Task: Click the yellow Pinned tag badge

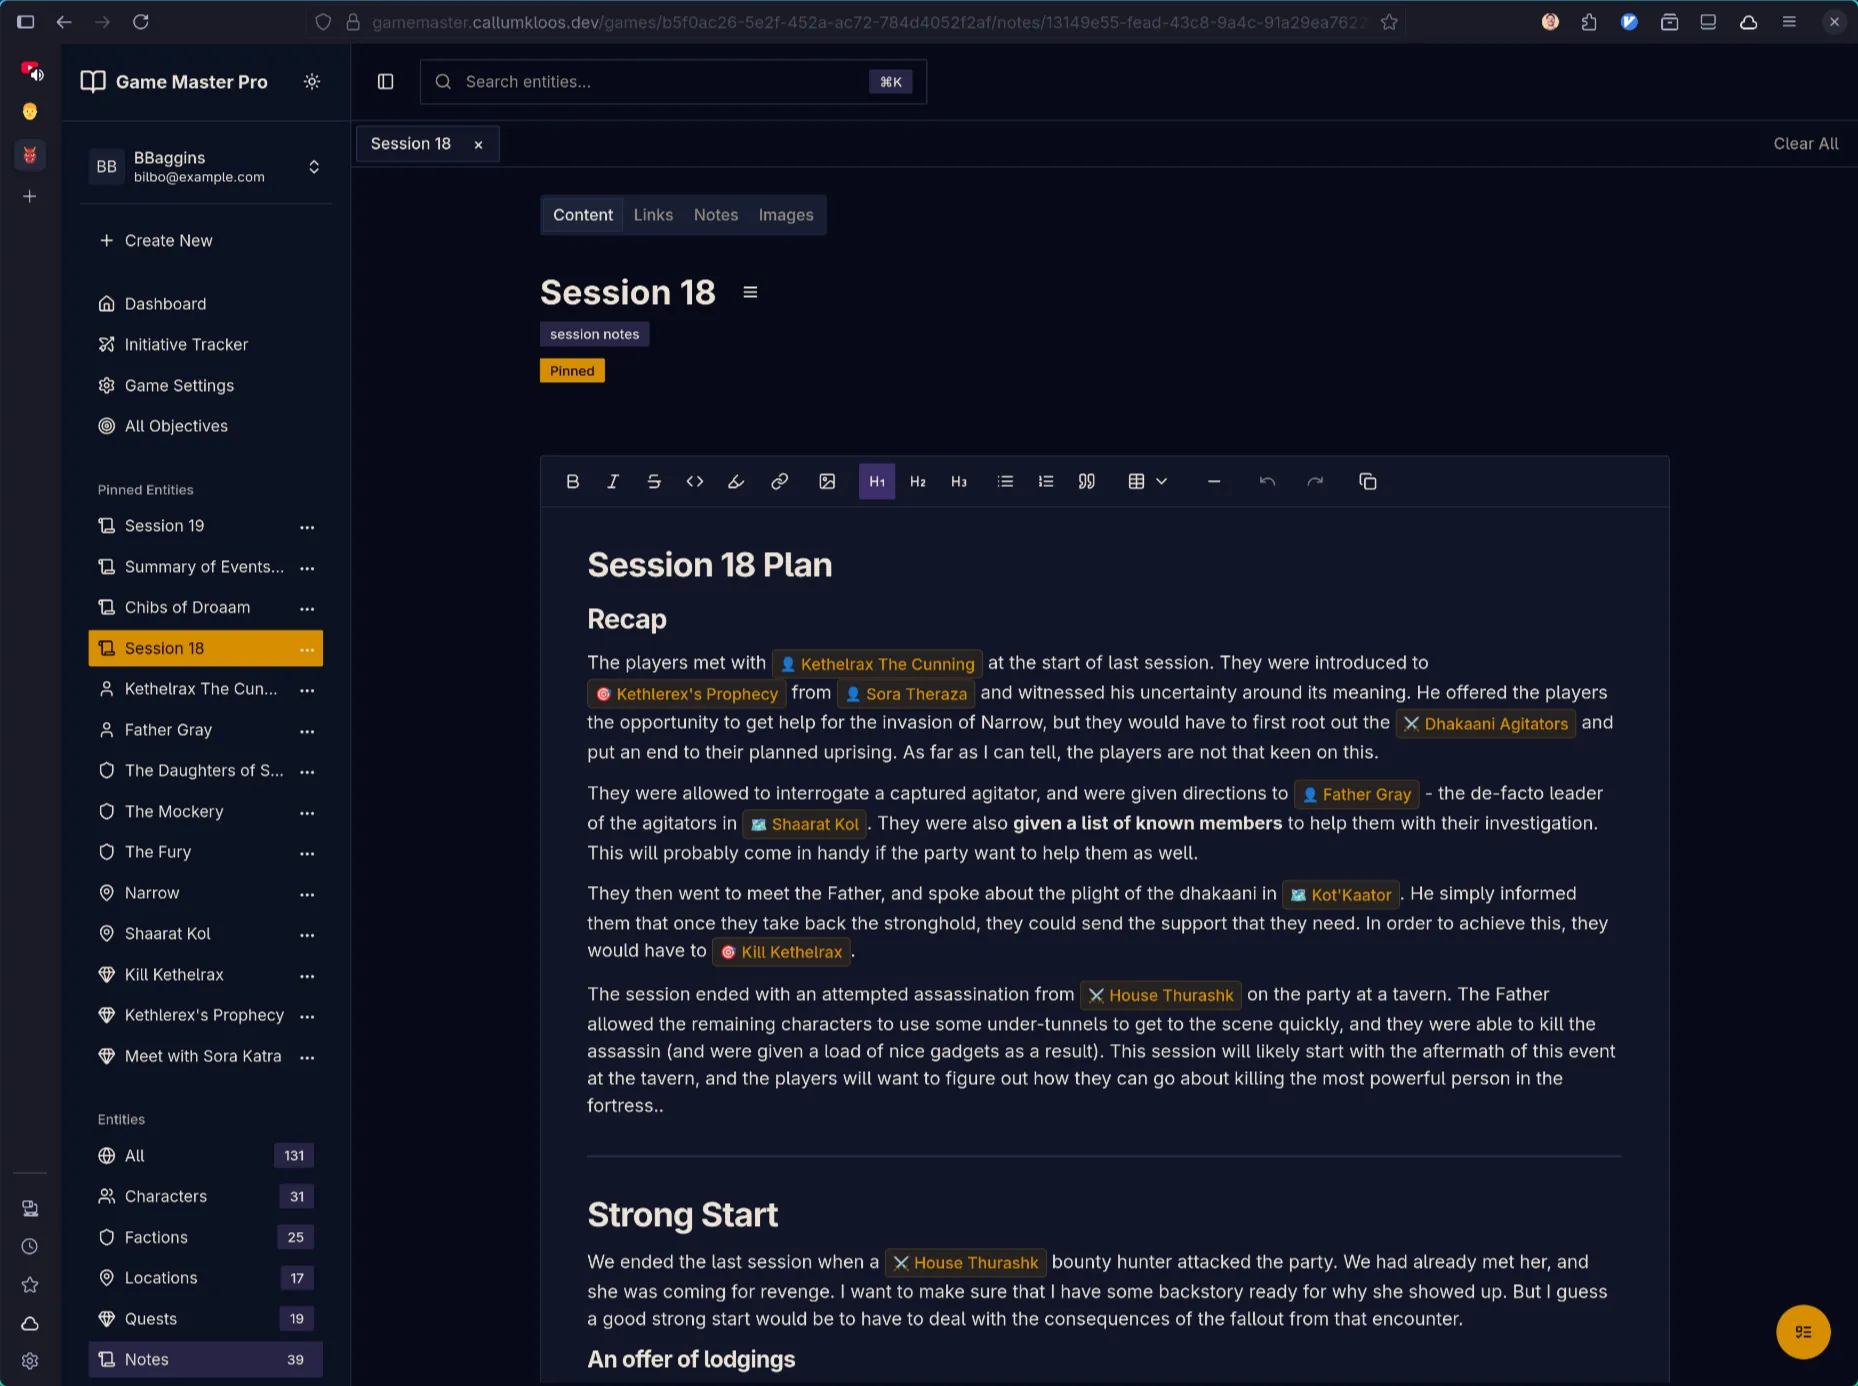Action: click(x=571, y=370)
